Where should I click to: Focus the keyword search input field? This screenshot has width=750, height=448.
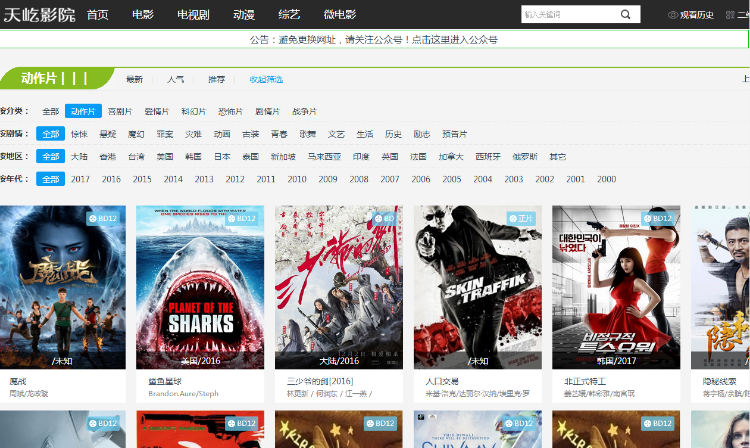[x=569, y=14]
